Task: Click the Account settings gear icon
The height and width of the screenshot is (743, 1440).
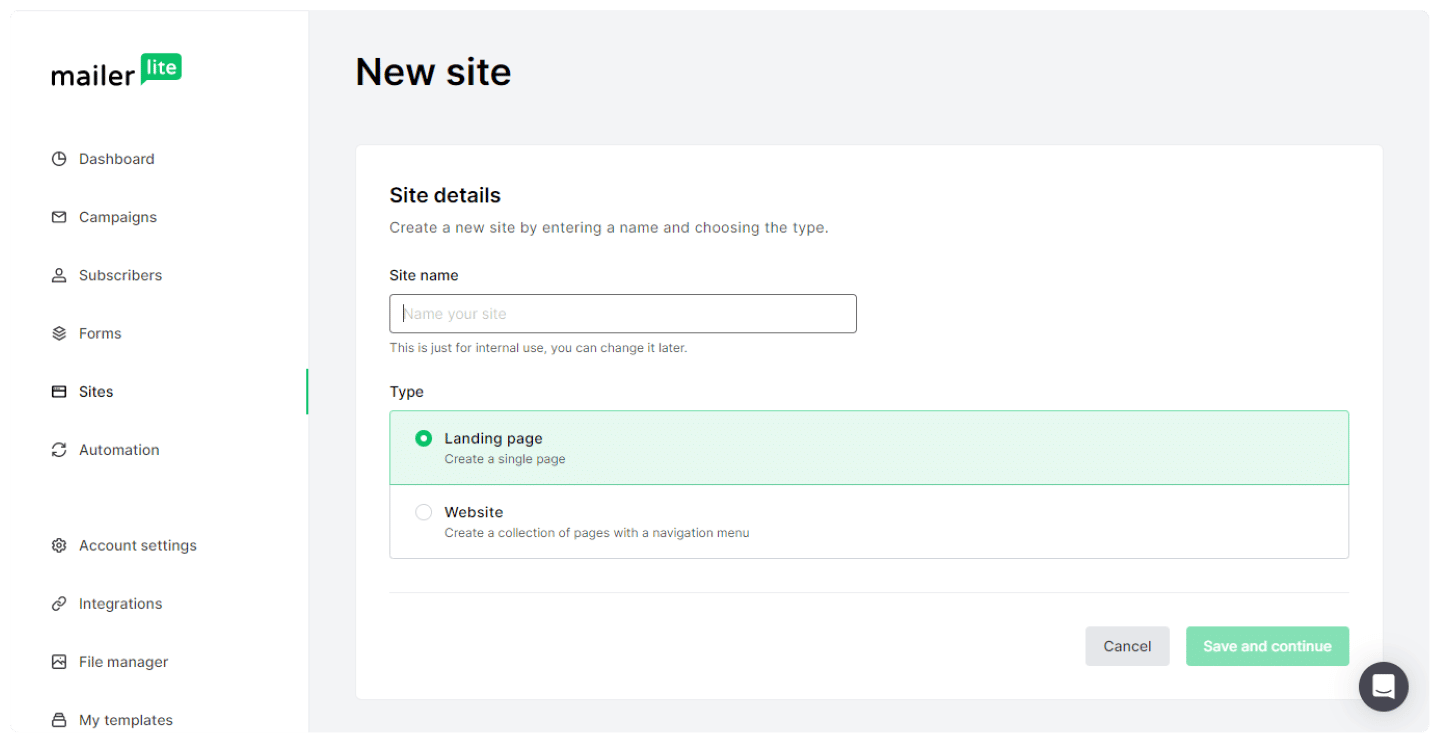Action: pyautogui.click(x=59, y=546)
